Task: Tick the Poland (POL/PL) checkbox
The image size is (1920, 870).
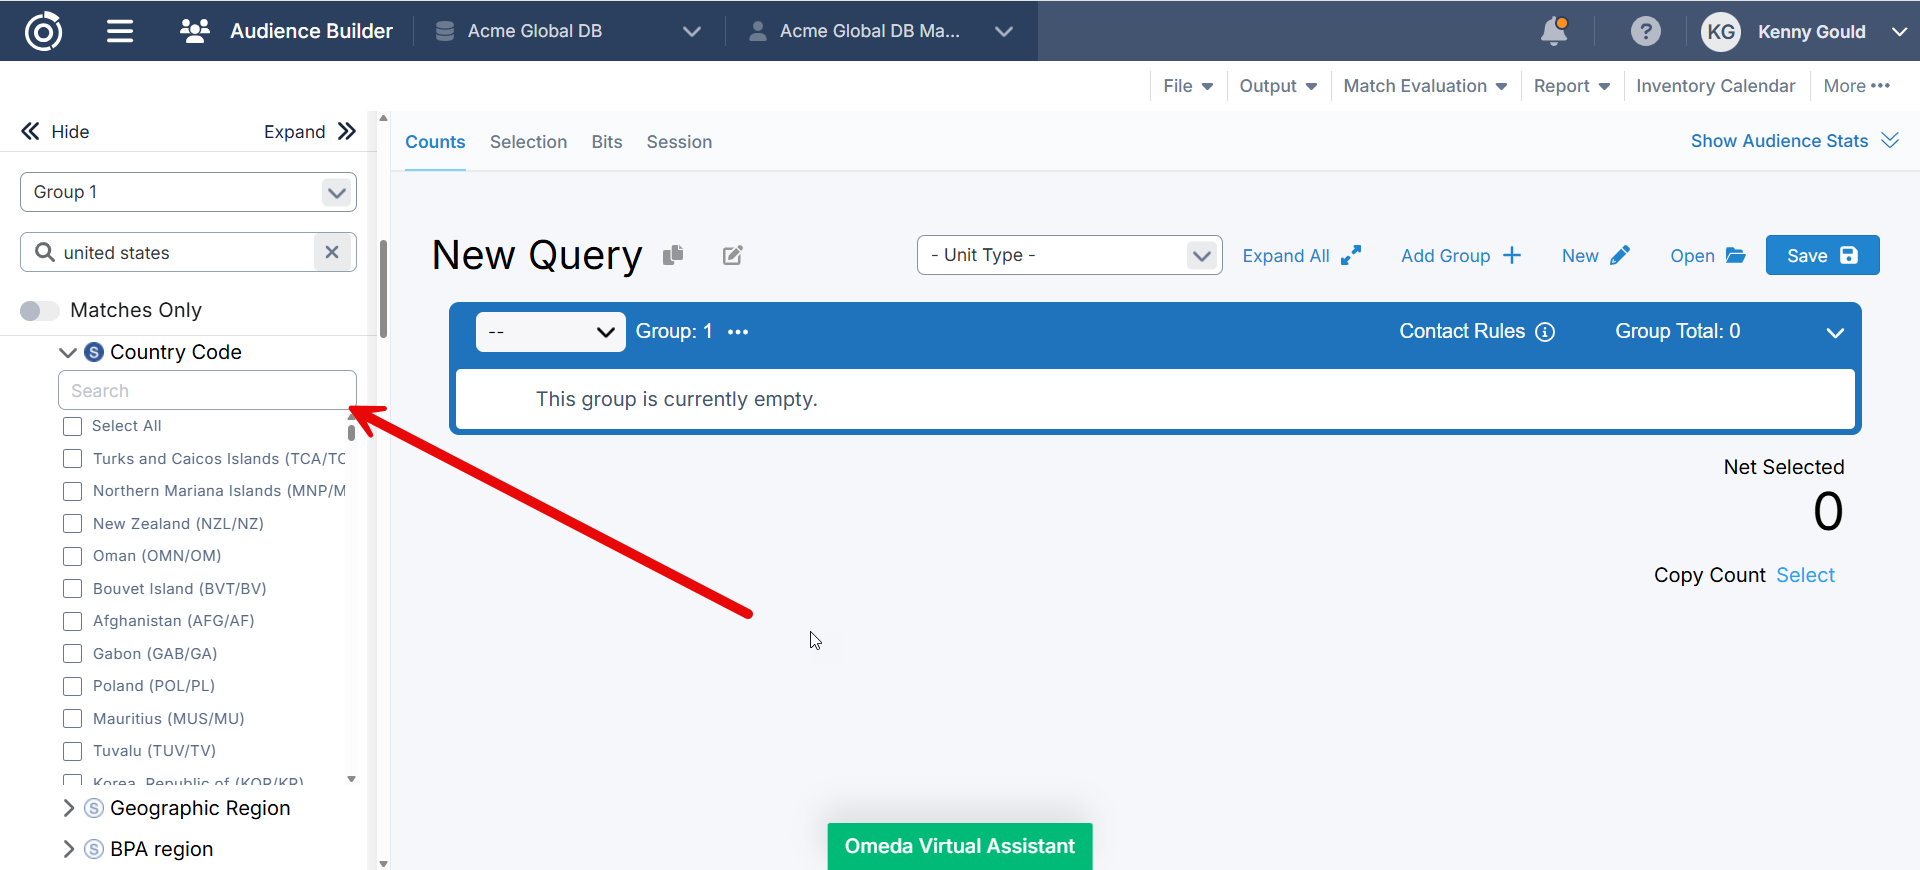Action: point(73,686)
